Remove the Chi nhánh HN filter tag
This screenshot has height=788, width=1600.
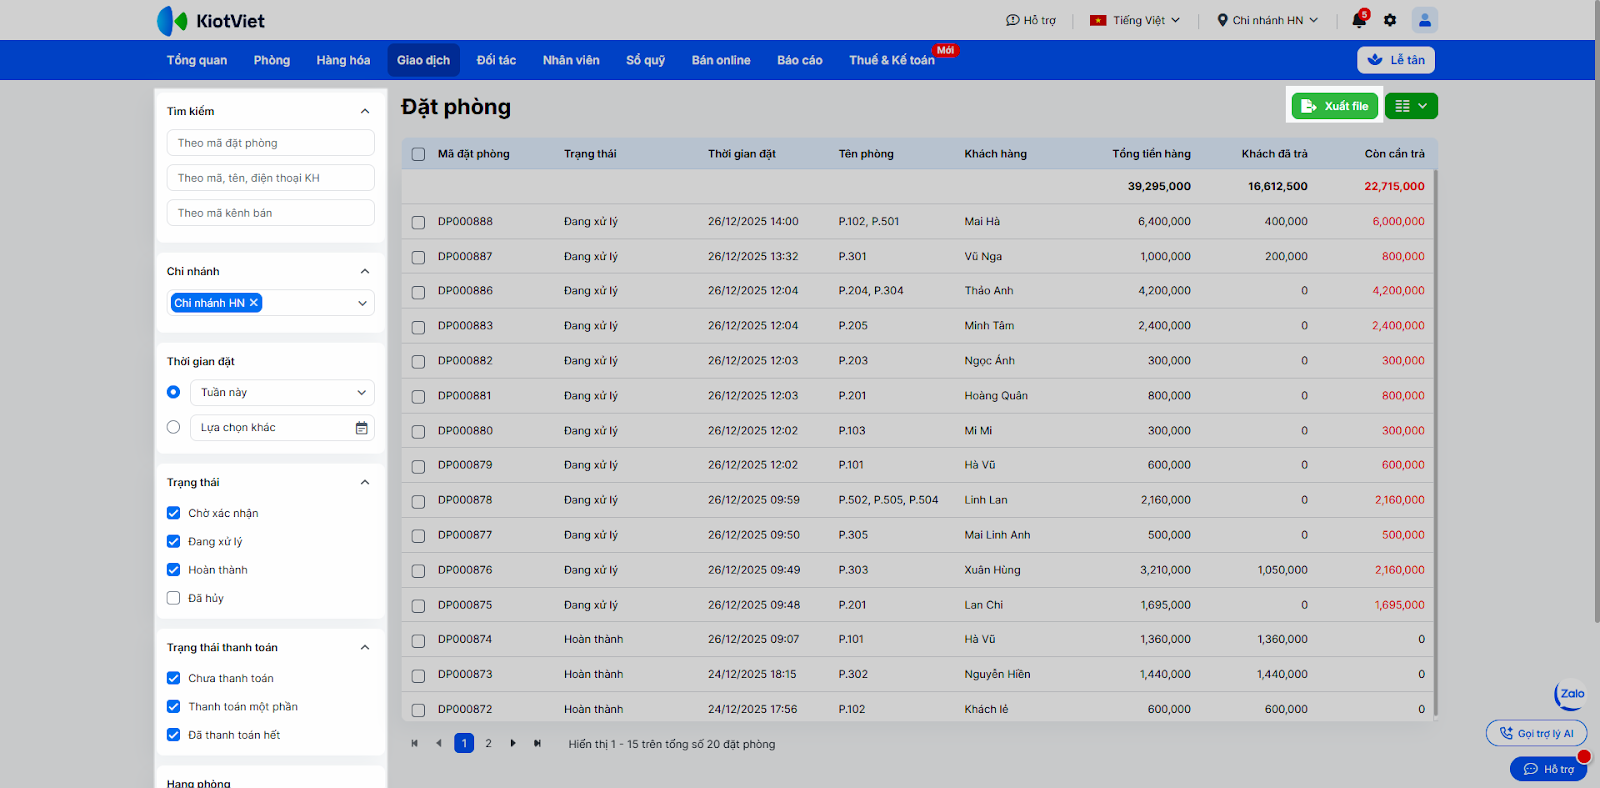tap(254, 303)
